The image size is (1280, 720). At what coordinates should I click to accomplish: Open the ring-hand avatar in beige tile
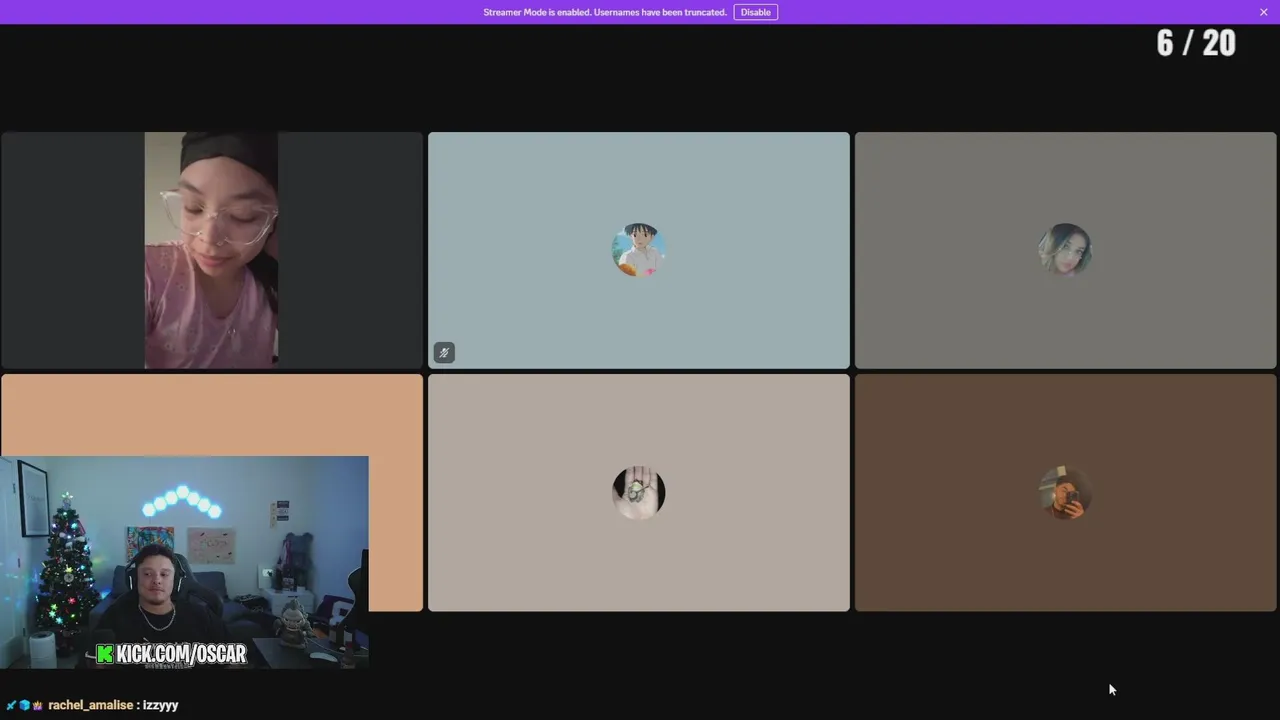tap(639, 492)
